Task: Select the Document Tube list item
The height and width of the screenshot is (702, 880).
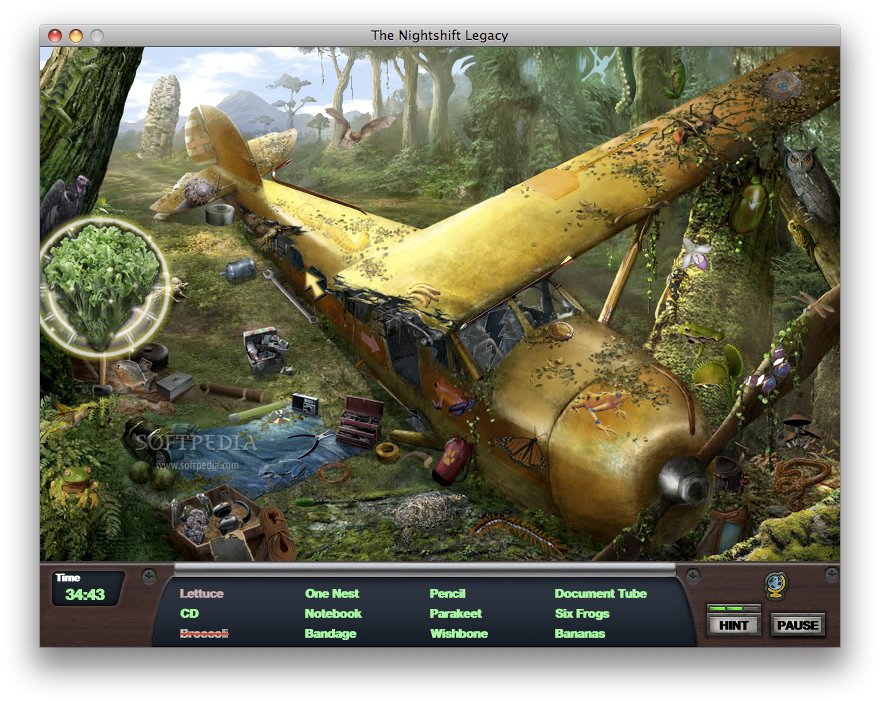Action: click(x=601, y=593)
